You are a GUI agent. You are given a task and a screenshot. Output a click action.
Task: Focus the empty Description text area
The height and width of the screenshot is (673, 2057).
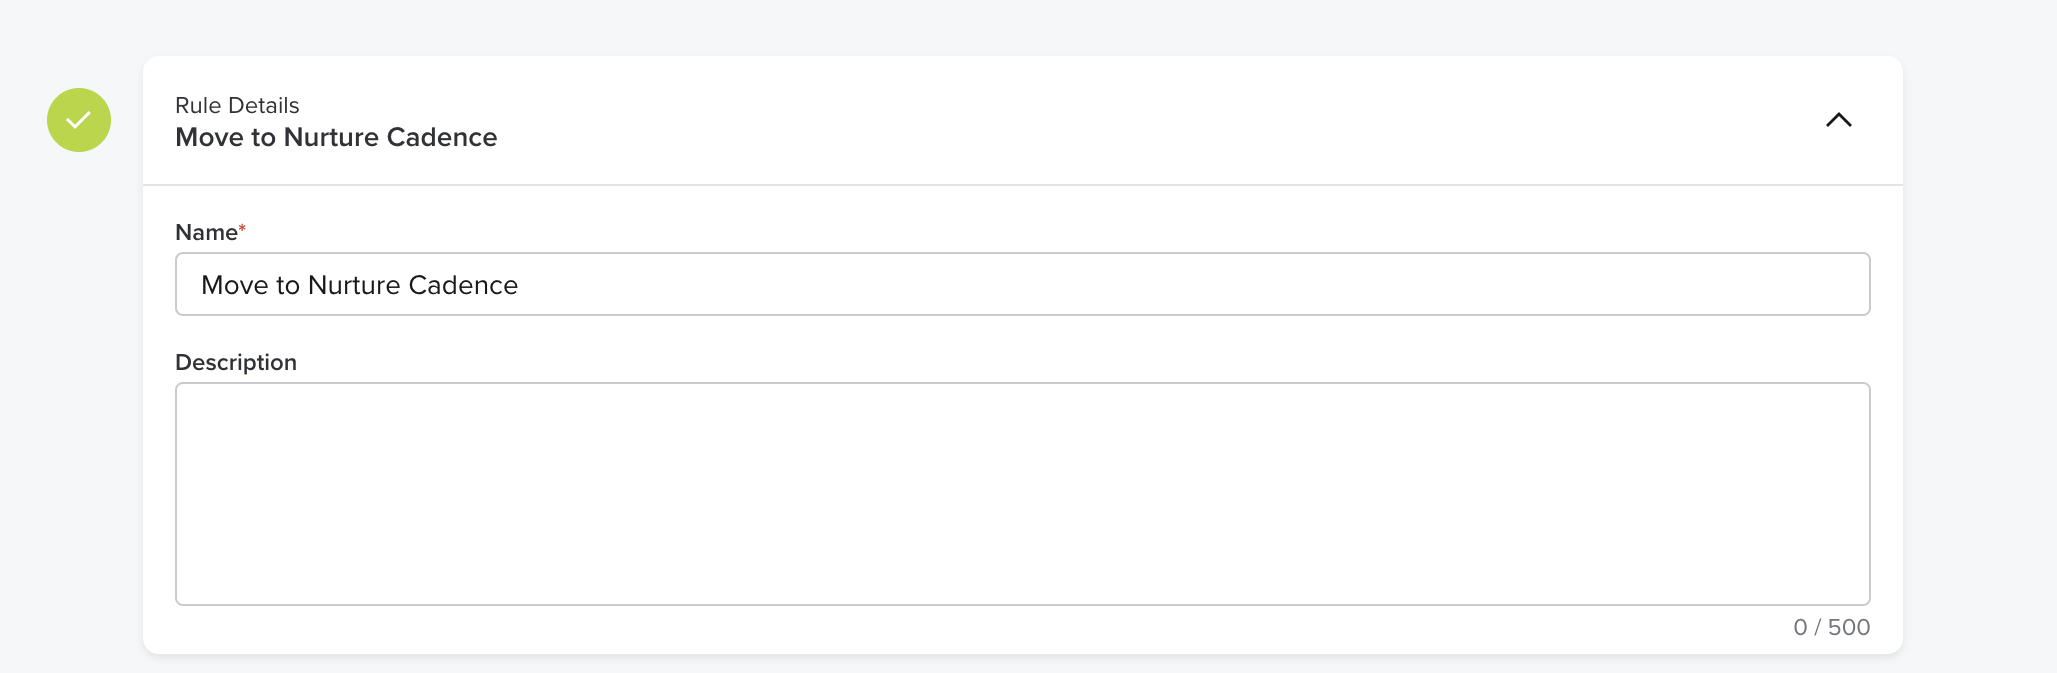click(x=1022, y=493)
